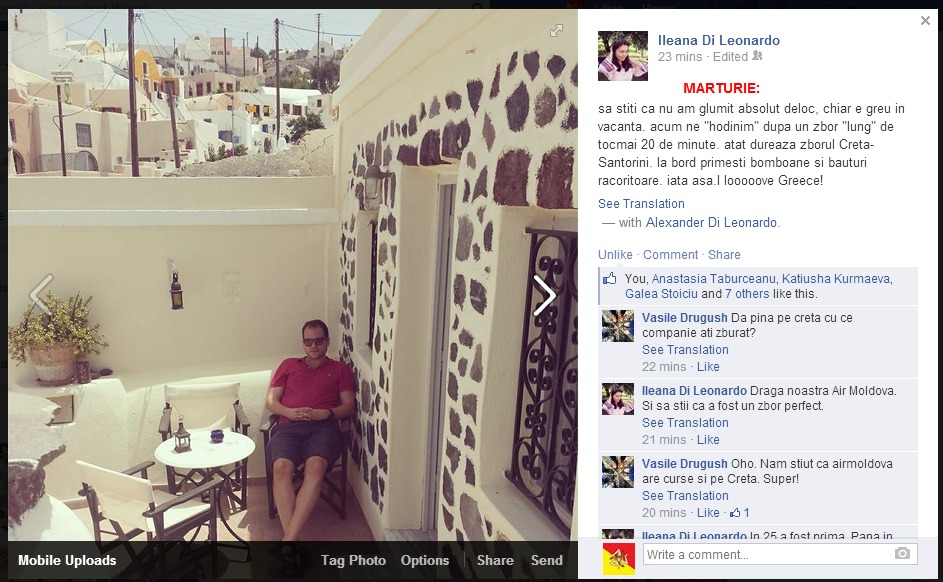
Task: Open post audience friends icon by Edited
Action: (x=757, y=56)
